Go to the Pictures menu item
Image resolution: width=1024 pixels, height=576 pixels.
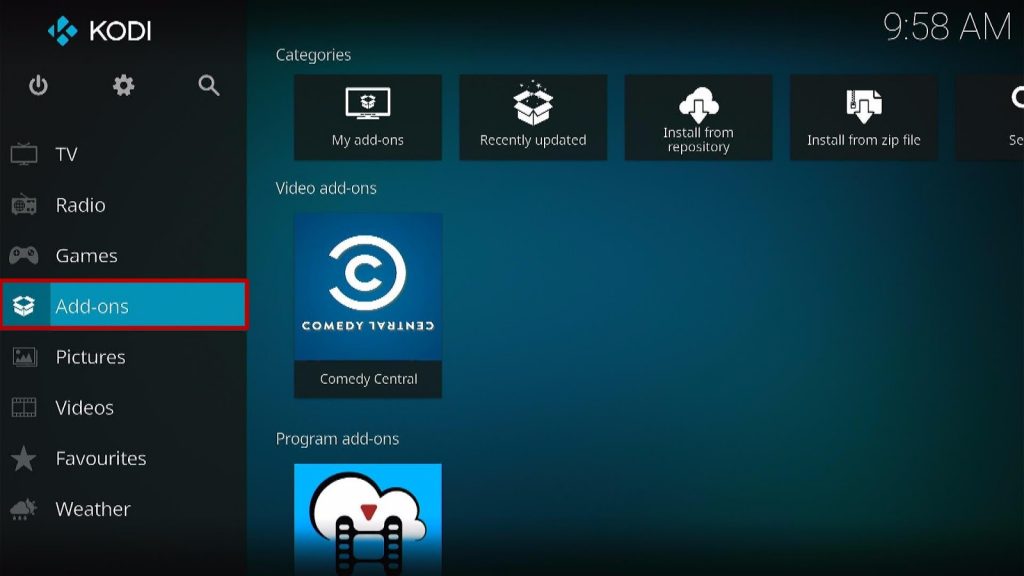point(123,357)
